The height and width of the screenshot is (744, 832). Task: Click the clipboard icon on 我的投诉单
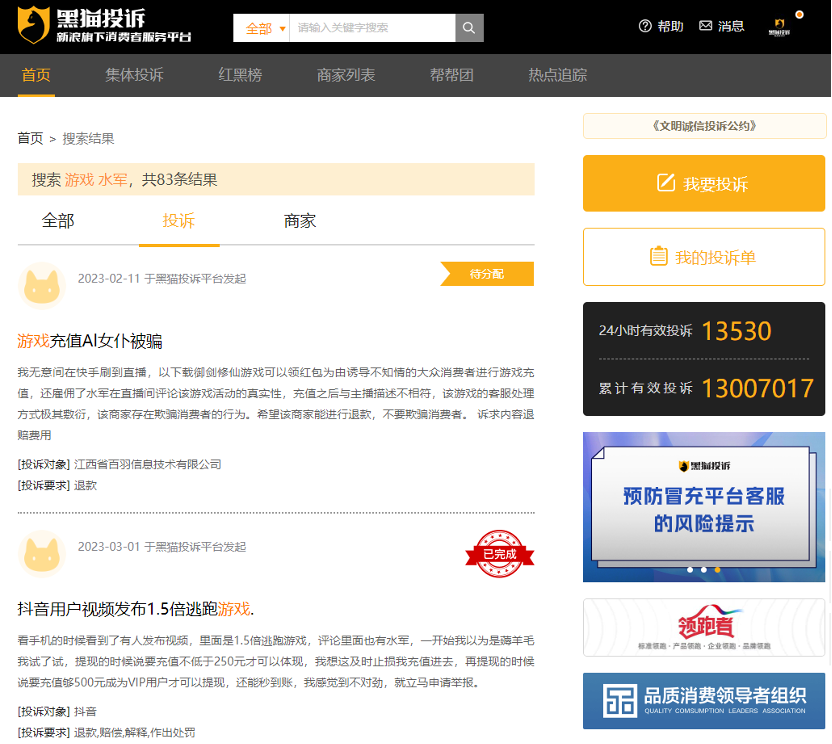pos(658,256)
